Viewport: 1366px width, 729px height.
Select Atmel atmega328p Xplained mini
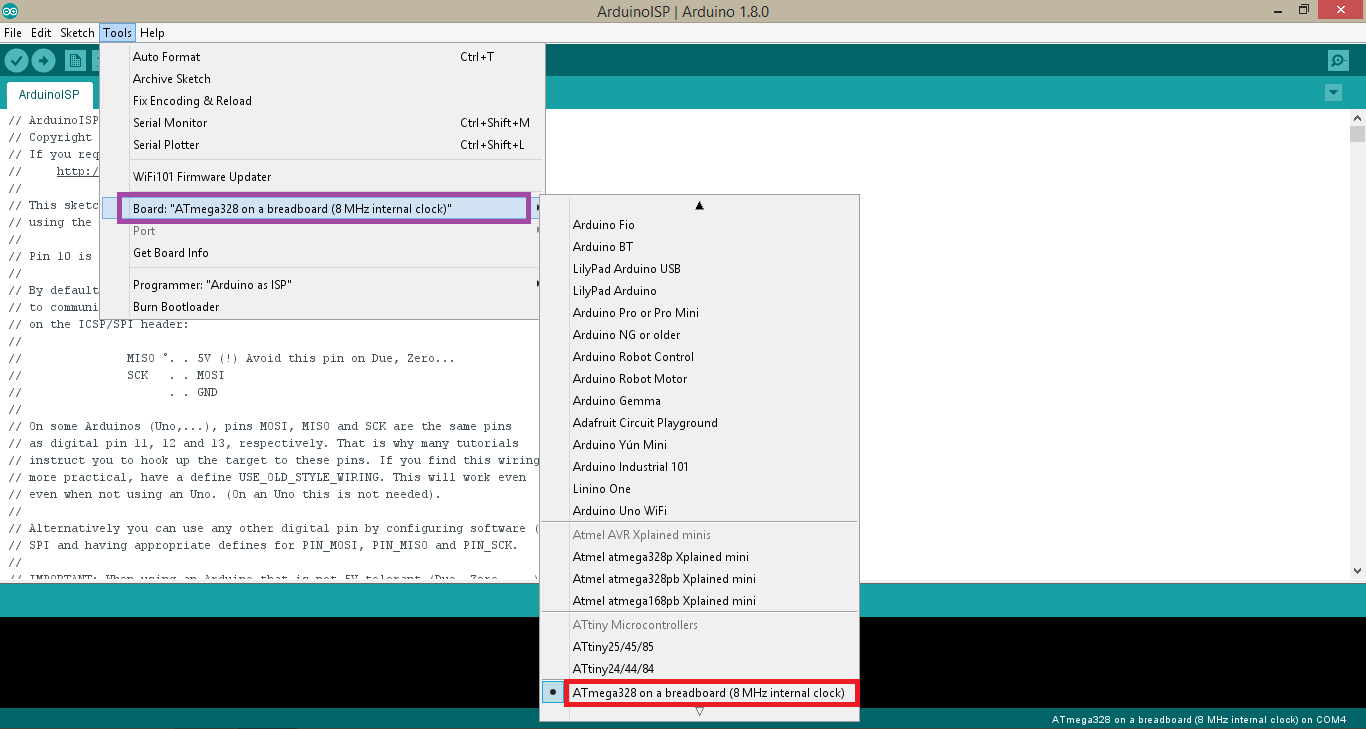pyautogui.click(x=699, y=557)
